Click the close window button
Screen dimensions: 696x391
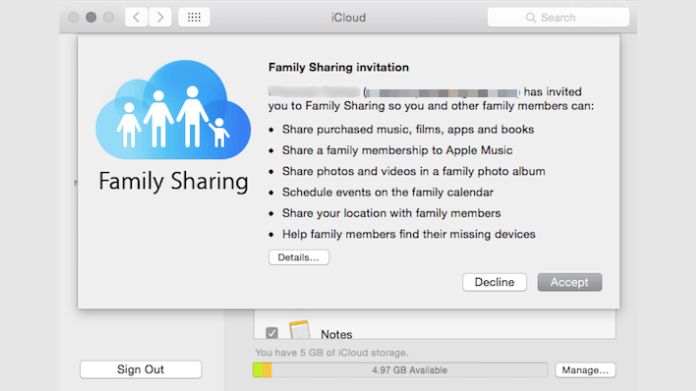click(74, 17)
